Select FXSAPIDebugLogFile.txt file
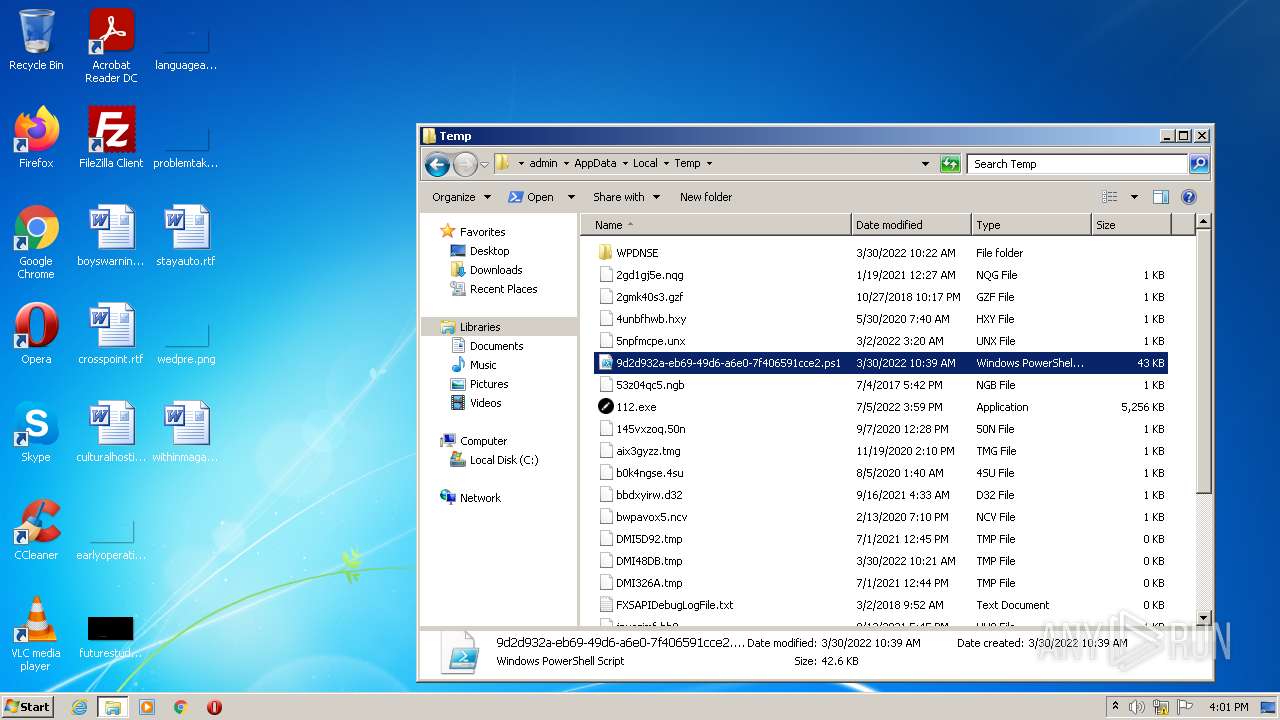 tap(882, 605)
